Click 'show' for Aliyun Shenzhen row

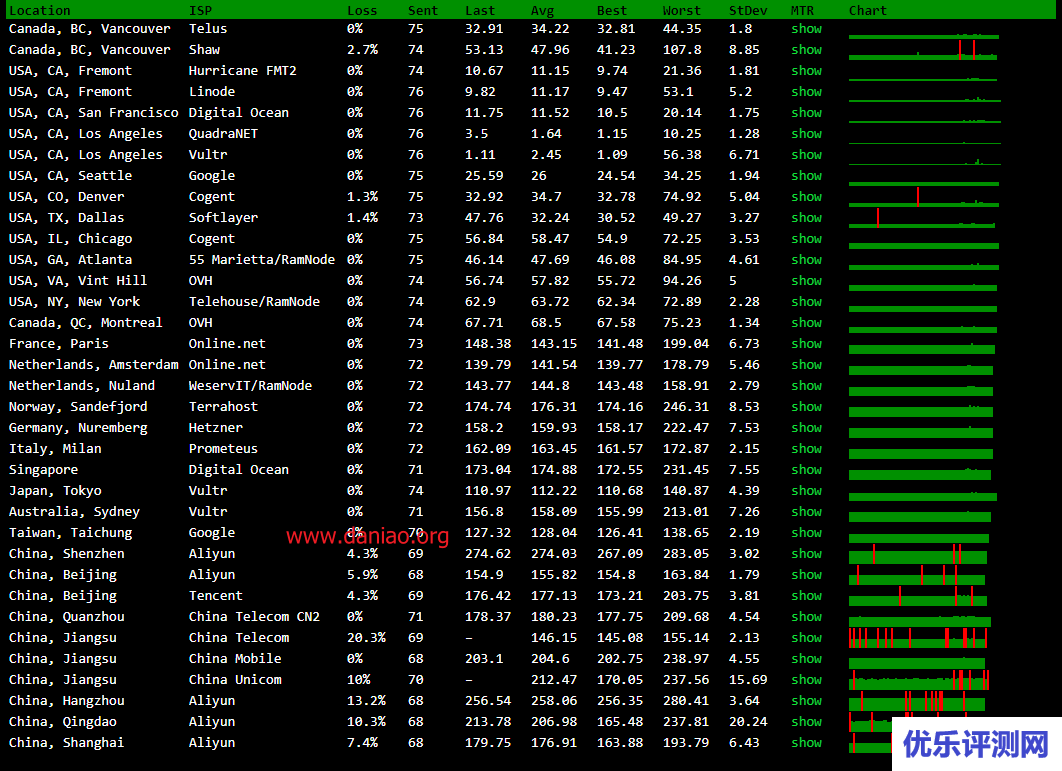(806, 554)
